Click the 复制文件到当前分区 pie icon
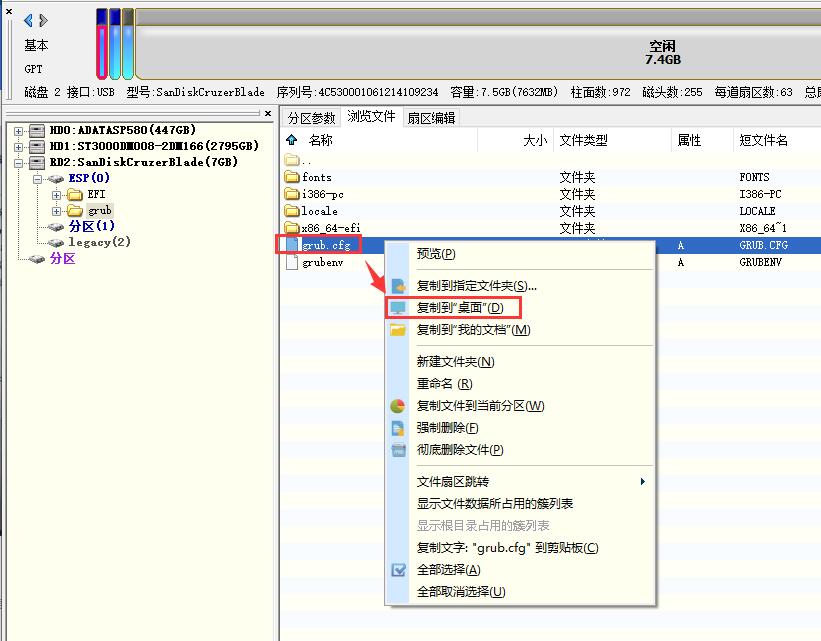821x641 pixels. pos(398,406)
